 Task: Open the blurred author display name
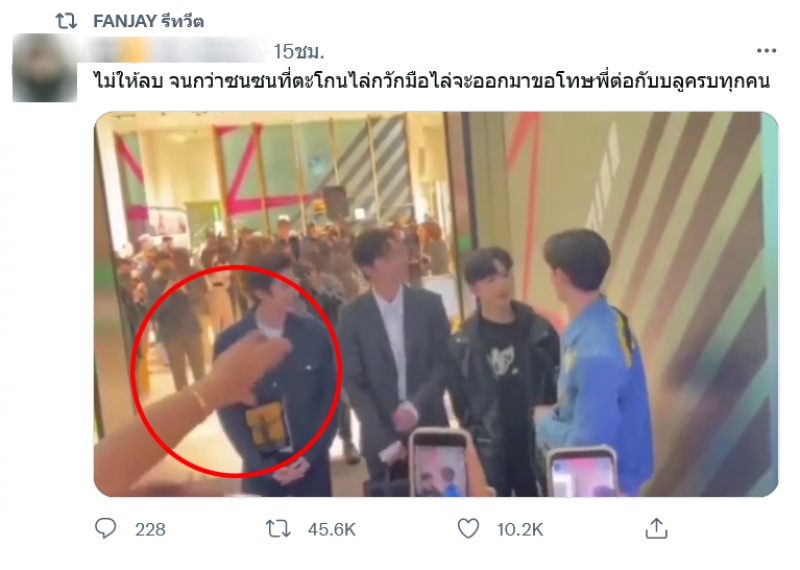(x=180, y=52)
